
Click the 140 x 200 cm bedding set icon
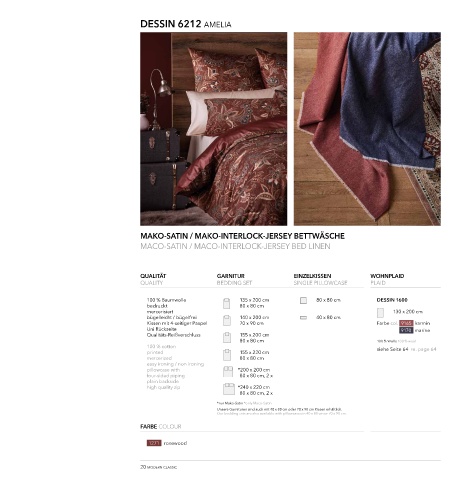(226, 320)
